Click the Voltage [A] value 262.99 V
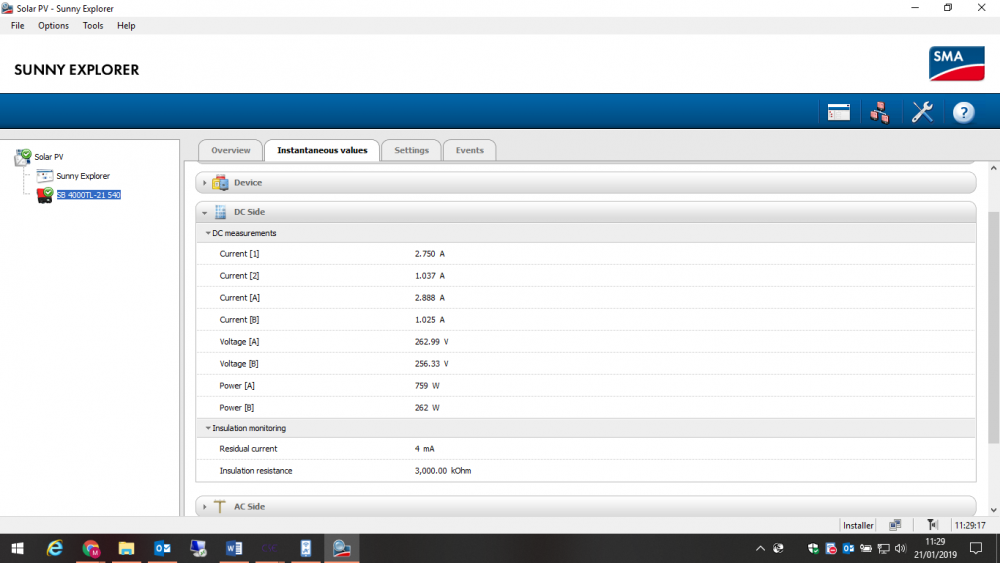This screenshot has height=563, width=1000. pos(432,342)
